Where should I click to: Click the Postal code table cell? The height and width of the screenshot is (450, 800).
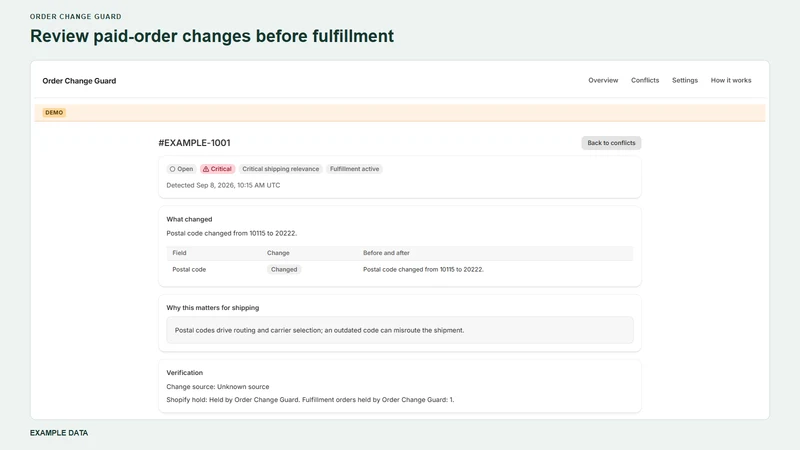[189, 269]
